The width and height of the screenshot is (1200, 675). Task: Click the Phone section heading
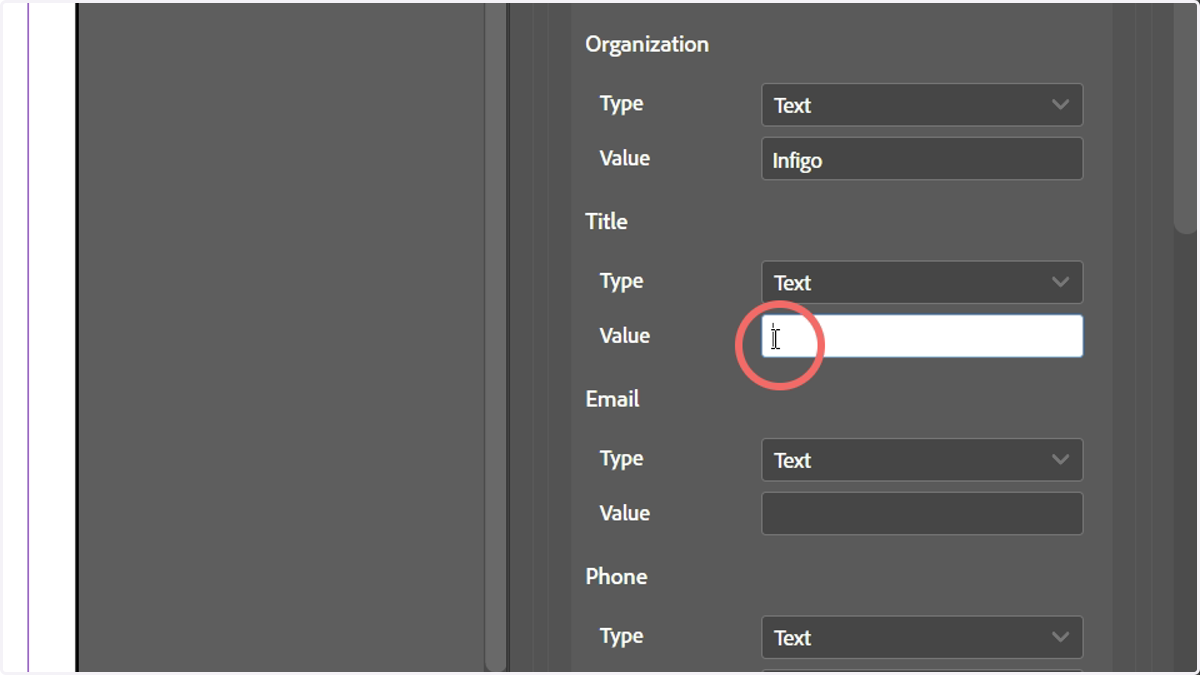616,576
